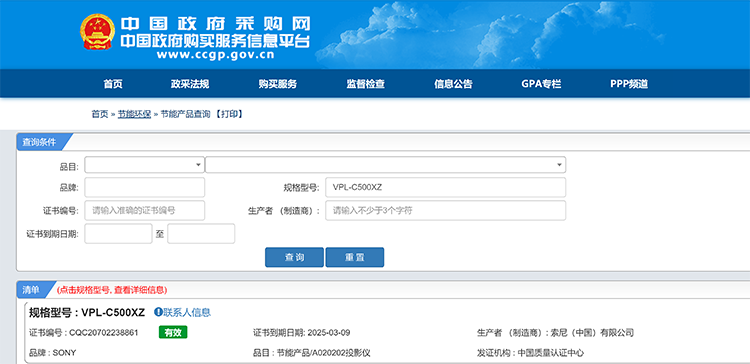This screenshot has width=750, height=364.
Task: Click the 【打印】 print link
Action: (229, 114)
